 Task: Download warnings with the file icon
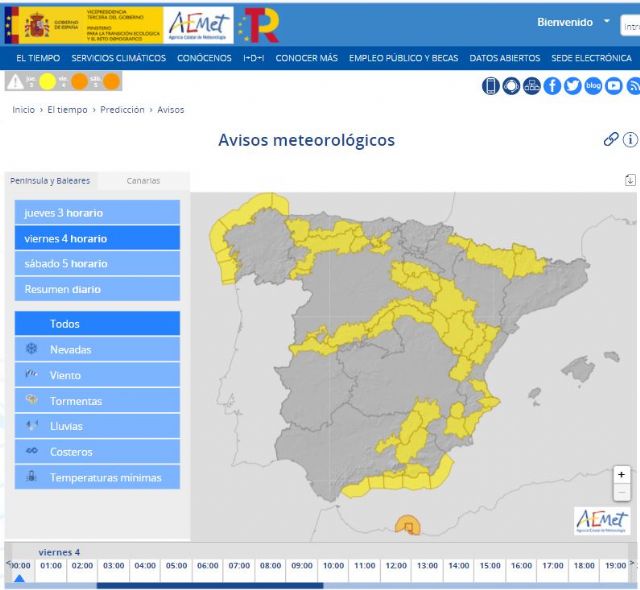click(x=630, y=180)
